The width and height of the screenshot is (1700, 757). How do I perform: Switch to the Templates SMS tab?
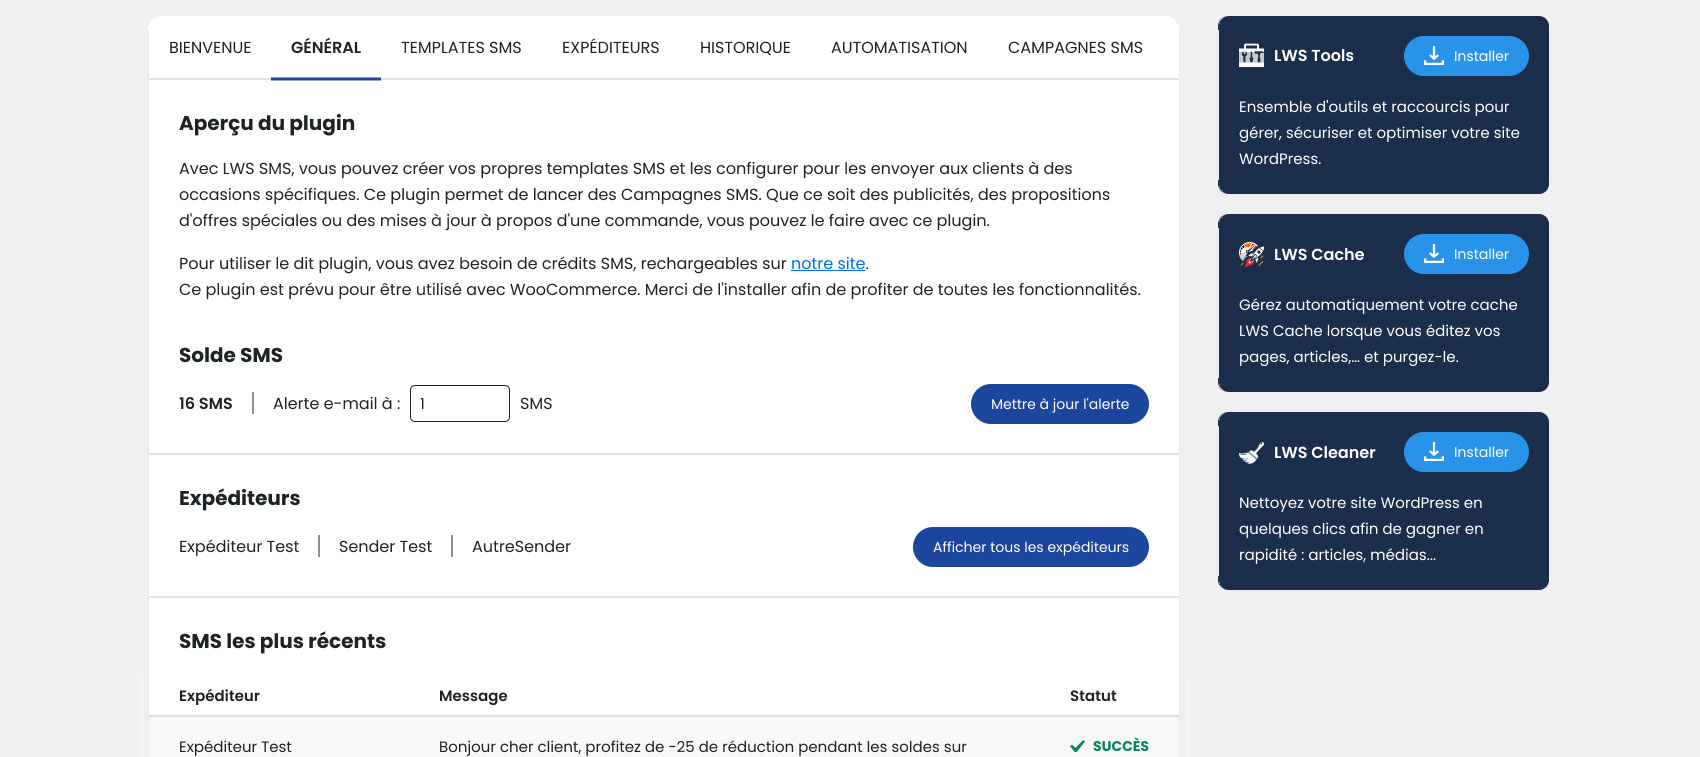[461, 48]
